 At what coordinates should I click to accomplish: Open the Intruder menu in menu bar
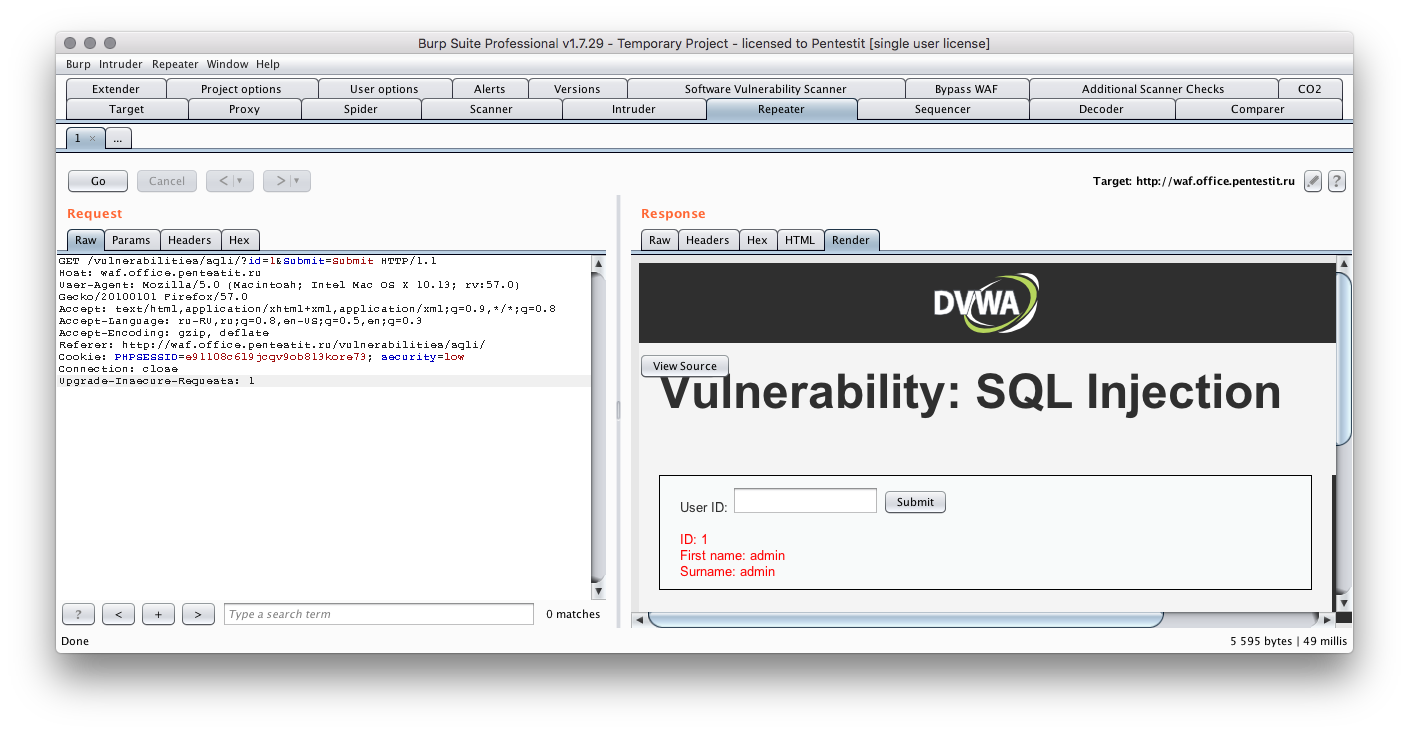click(121, 64)
